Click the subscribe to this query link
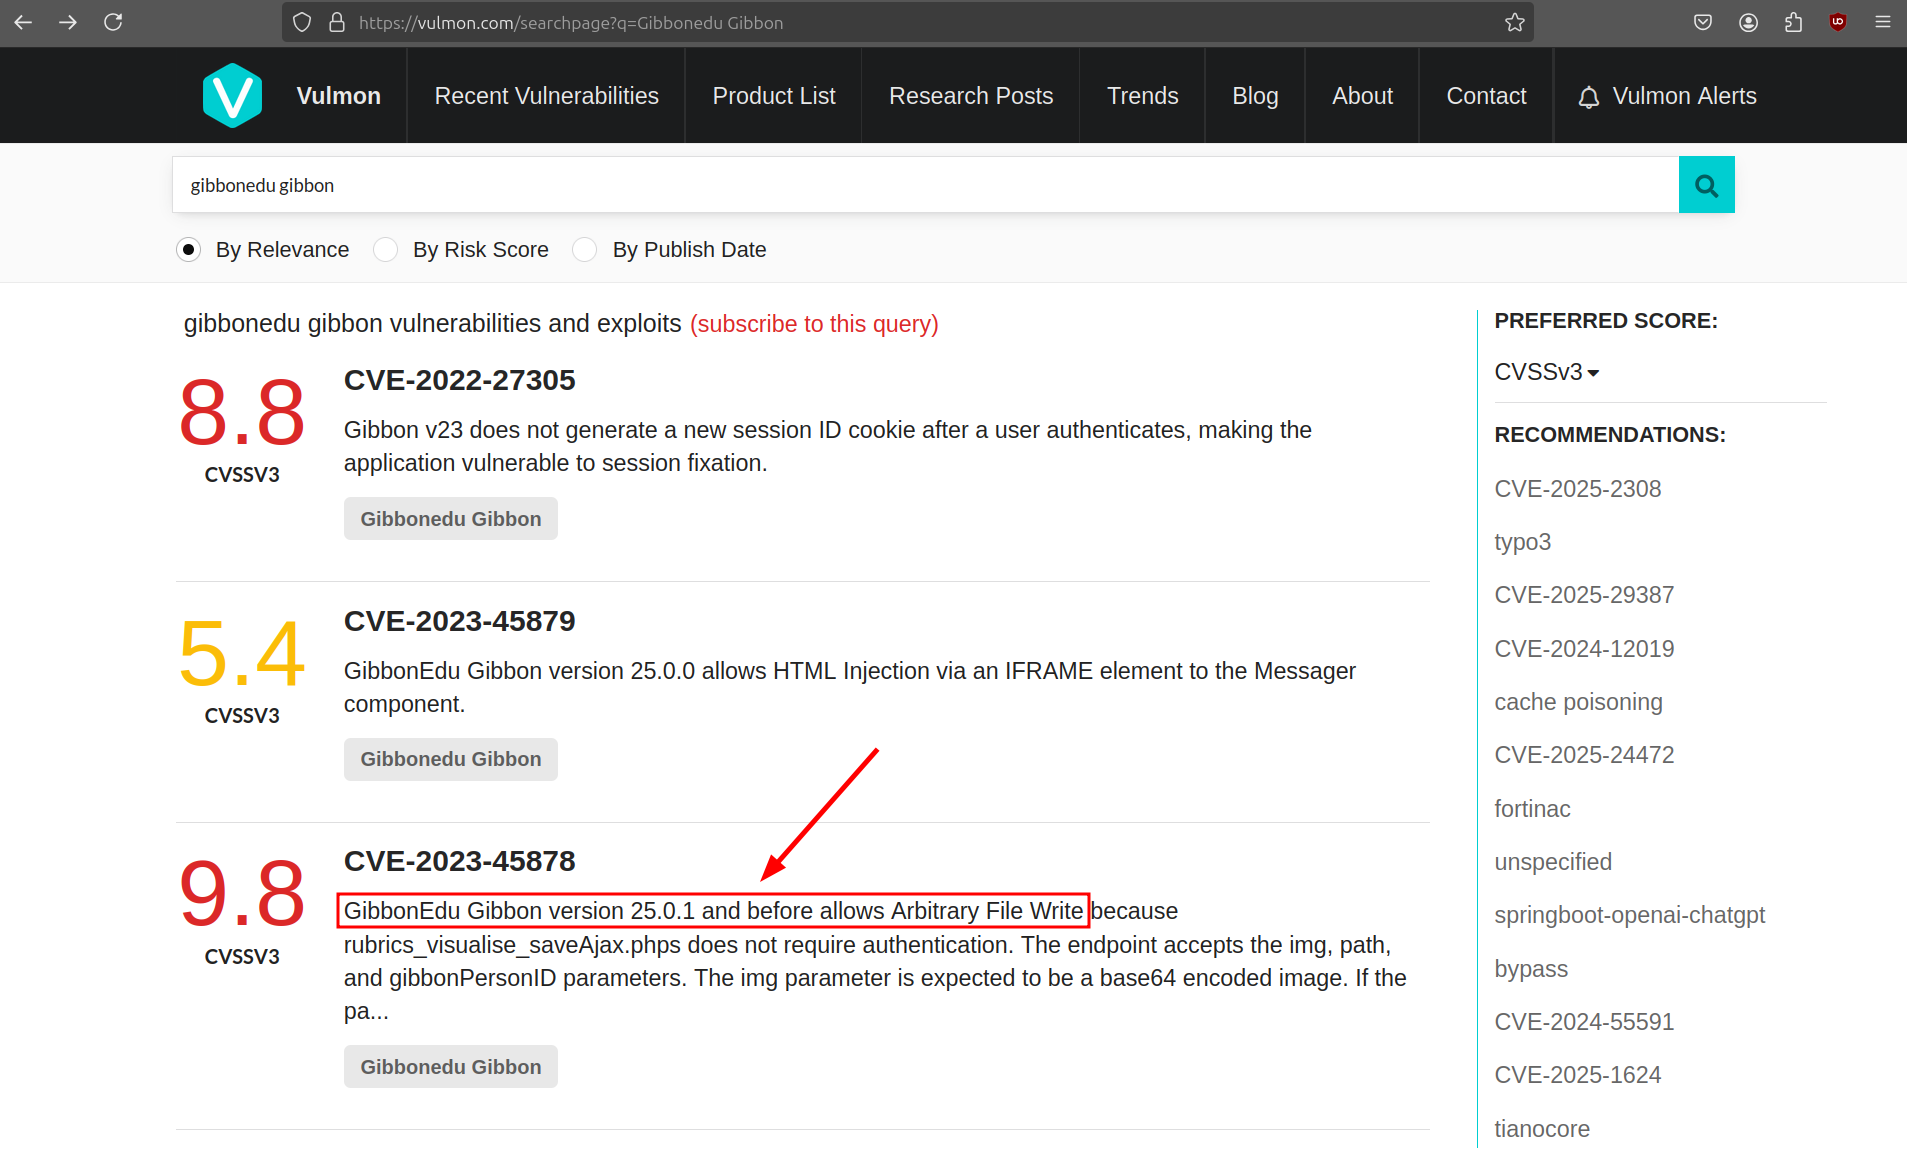The height and width of the screenshot is (1153, 1907). tap(814, 324)
